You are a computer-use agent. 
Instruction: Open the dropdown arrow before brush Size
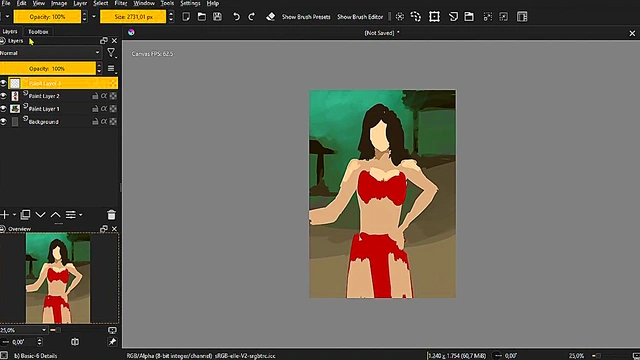tap(94, 17)
